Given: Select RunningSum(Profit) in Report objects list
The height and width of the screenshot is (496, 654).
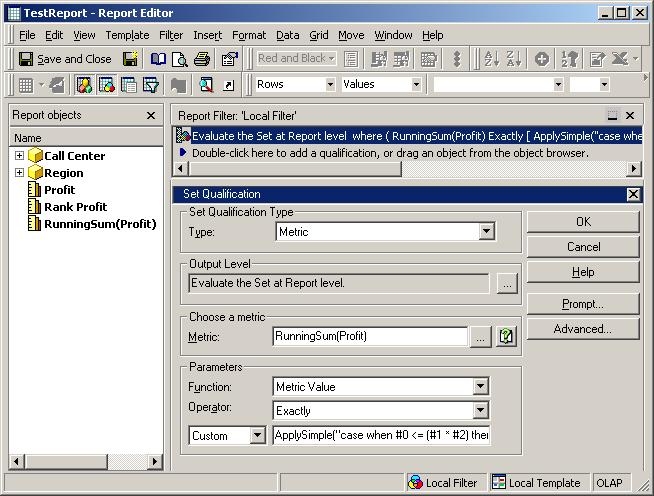Looking at the screenshot, I should click(x=100, y=224).
